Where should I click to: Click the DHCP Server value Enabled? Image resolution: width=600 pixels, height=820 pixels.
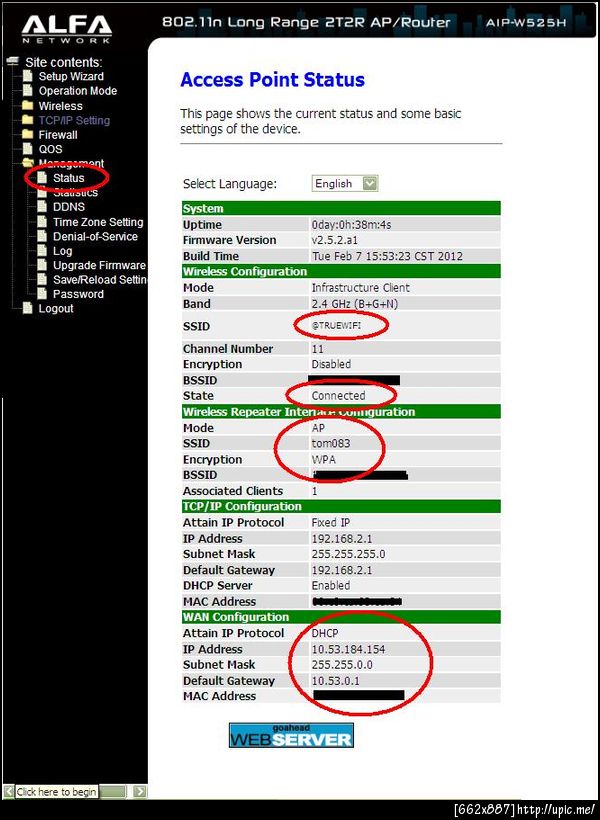pyautogui.click(x=331, y=586)
